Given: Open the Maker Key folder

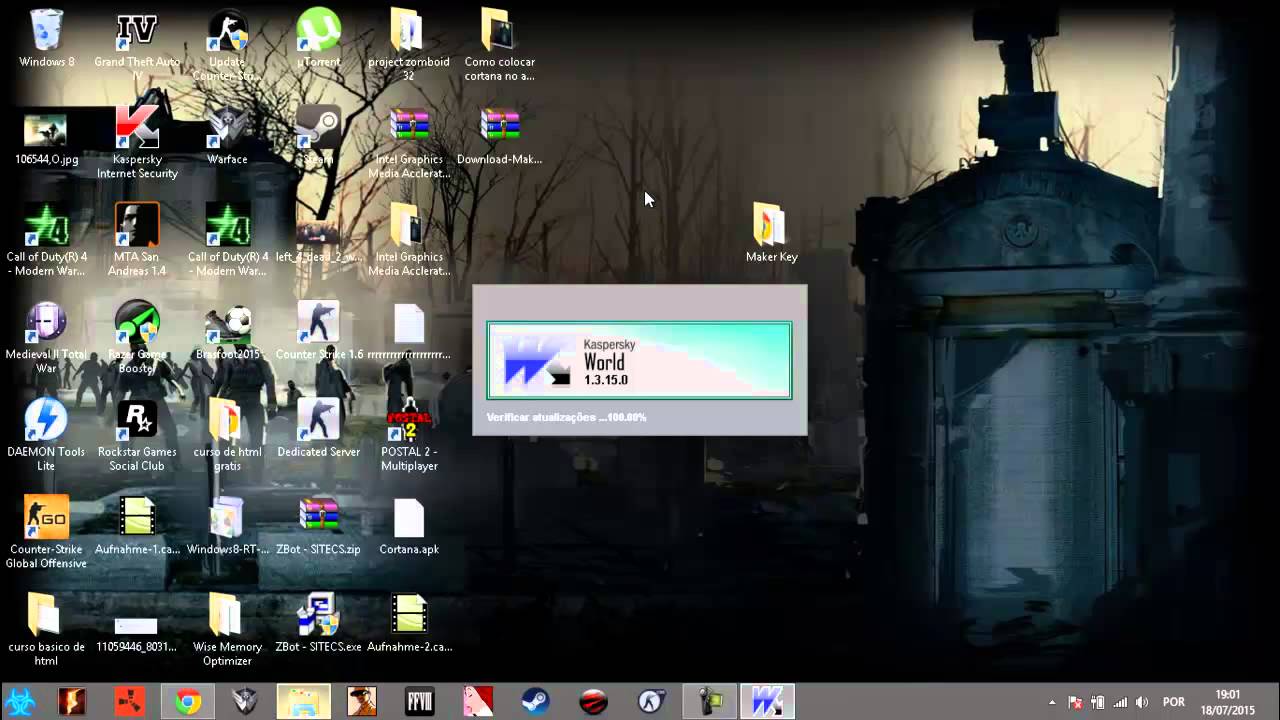Looking at the screenshot, I should tap(771, 225).
